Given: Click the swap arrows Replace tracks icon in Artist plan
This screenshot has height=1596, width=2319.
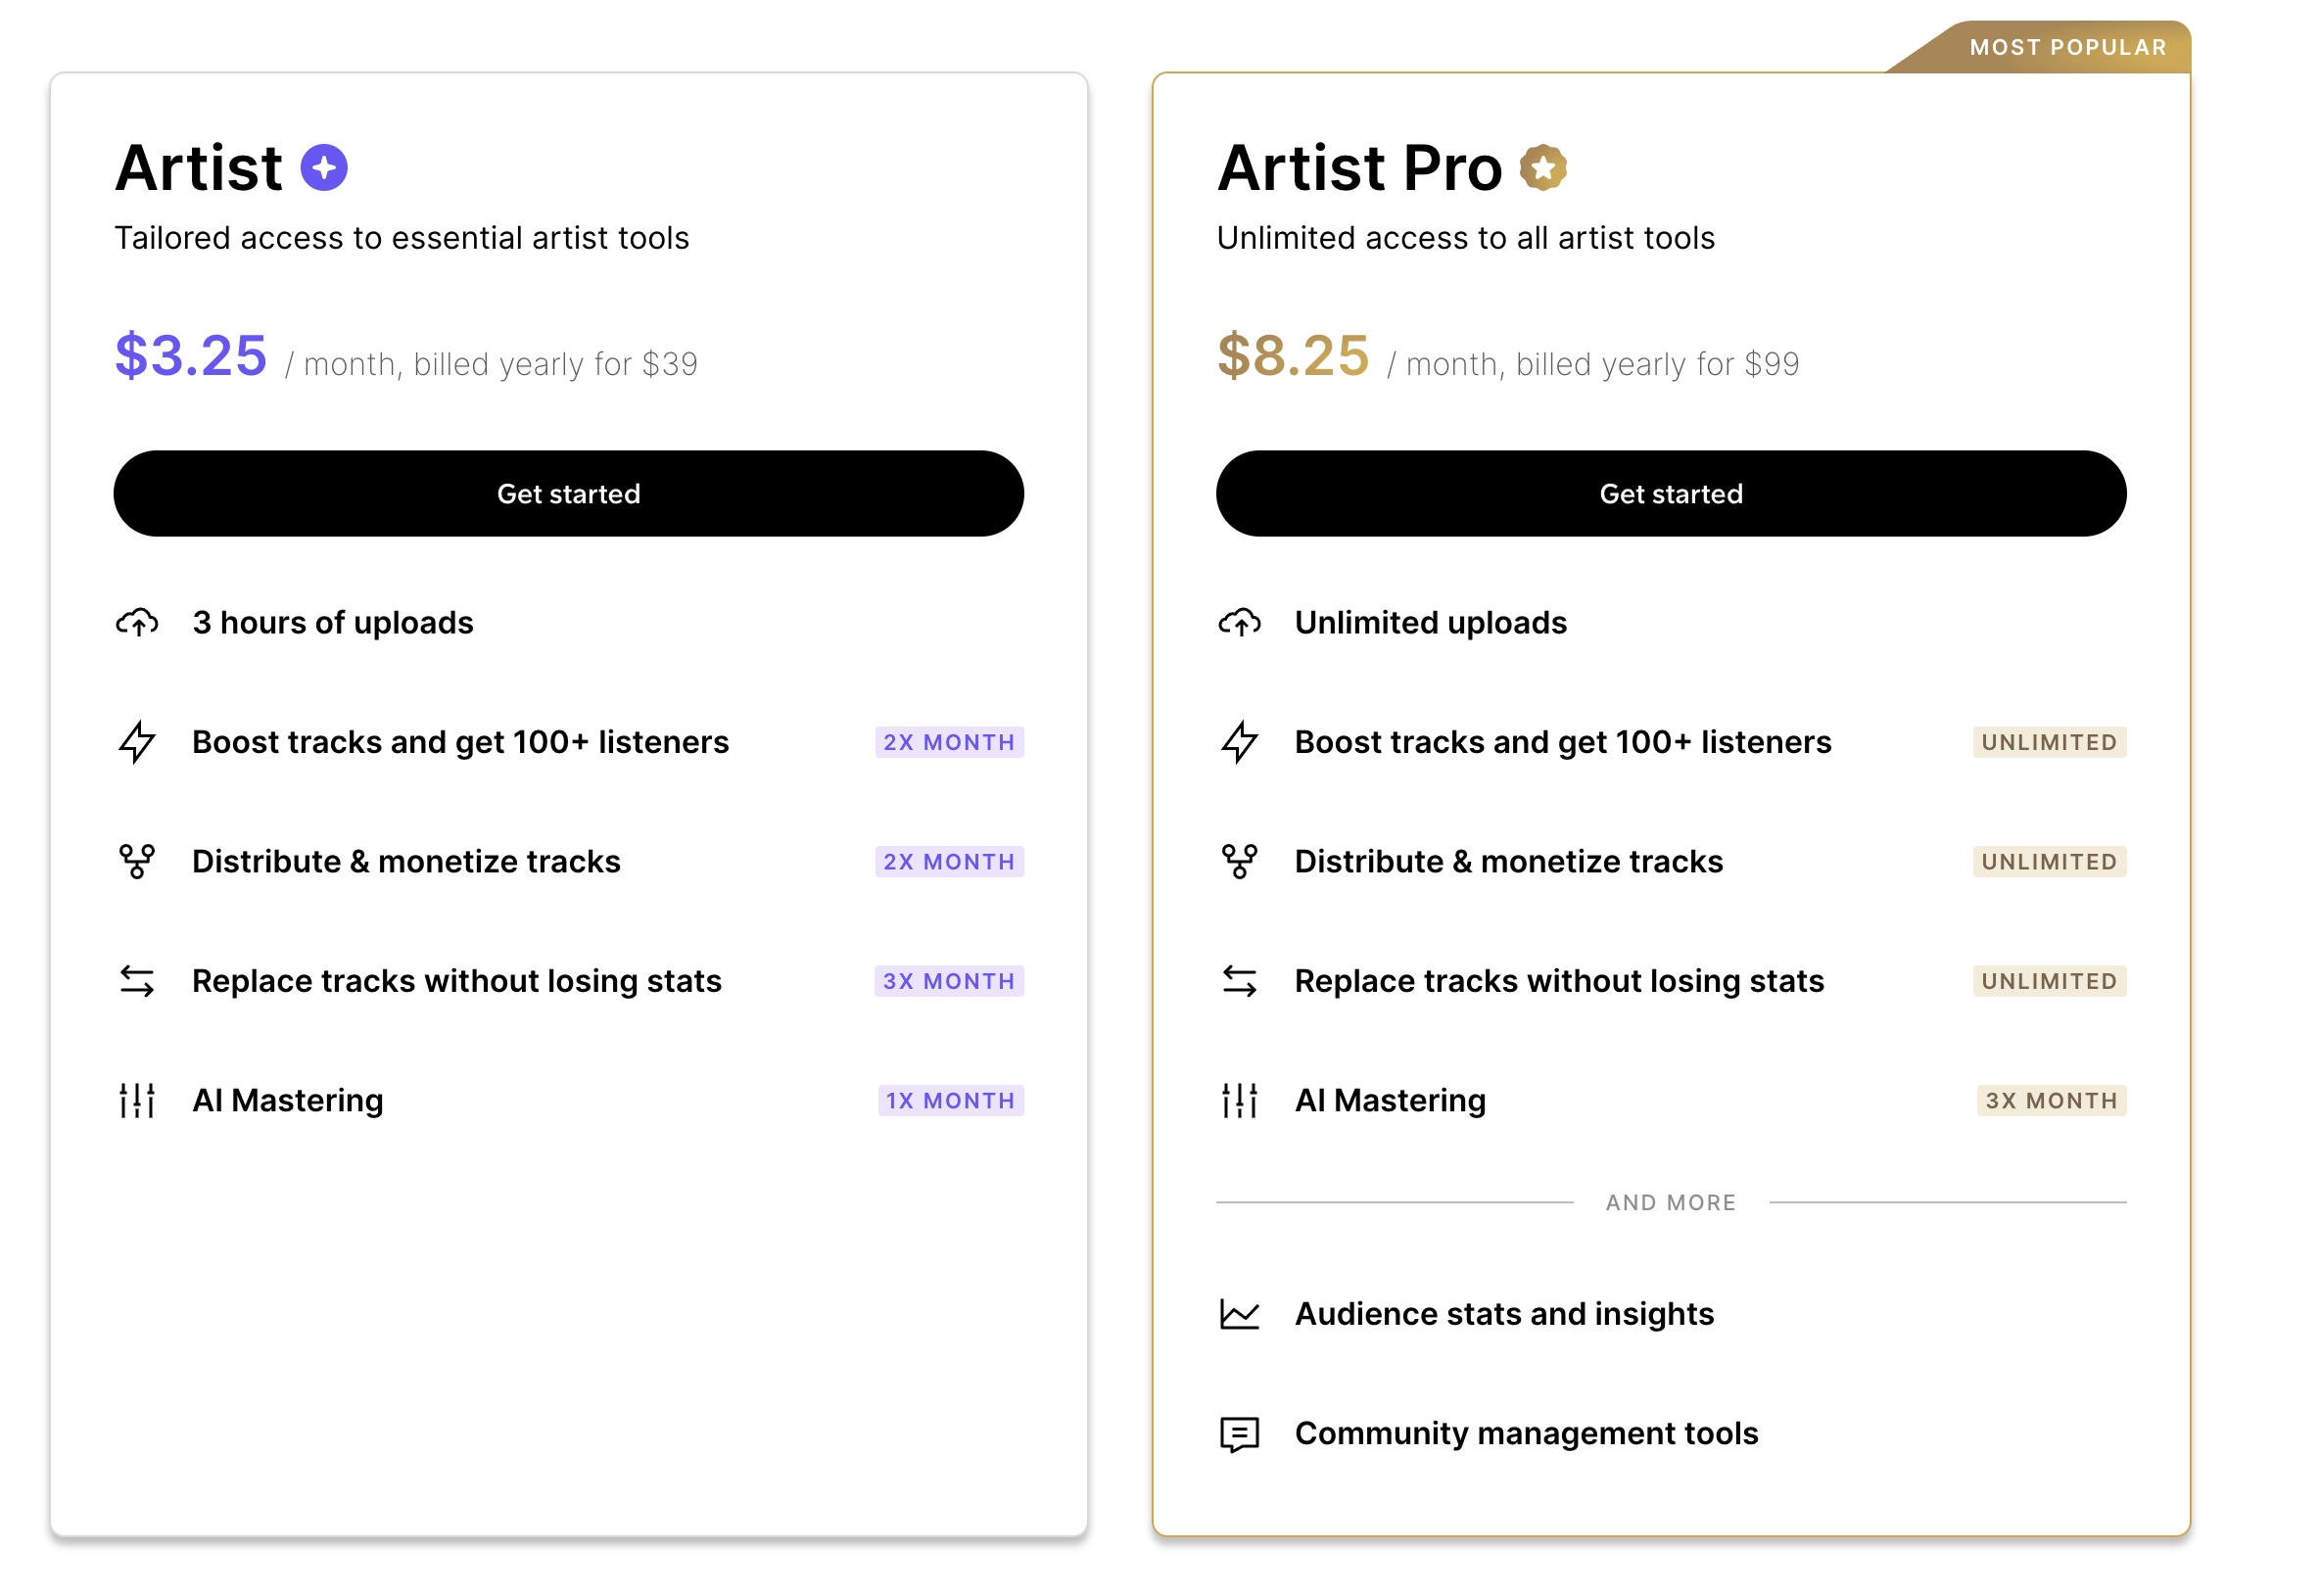Looking at the screenshot, I should click(x=137, y=980).
